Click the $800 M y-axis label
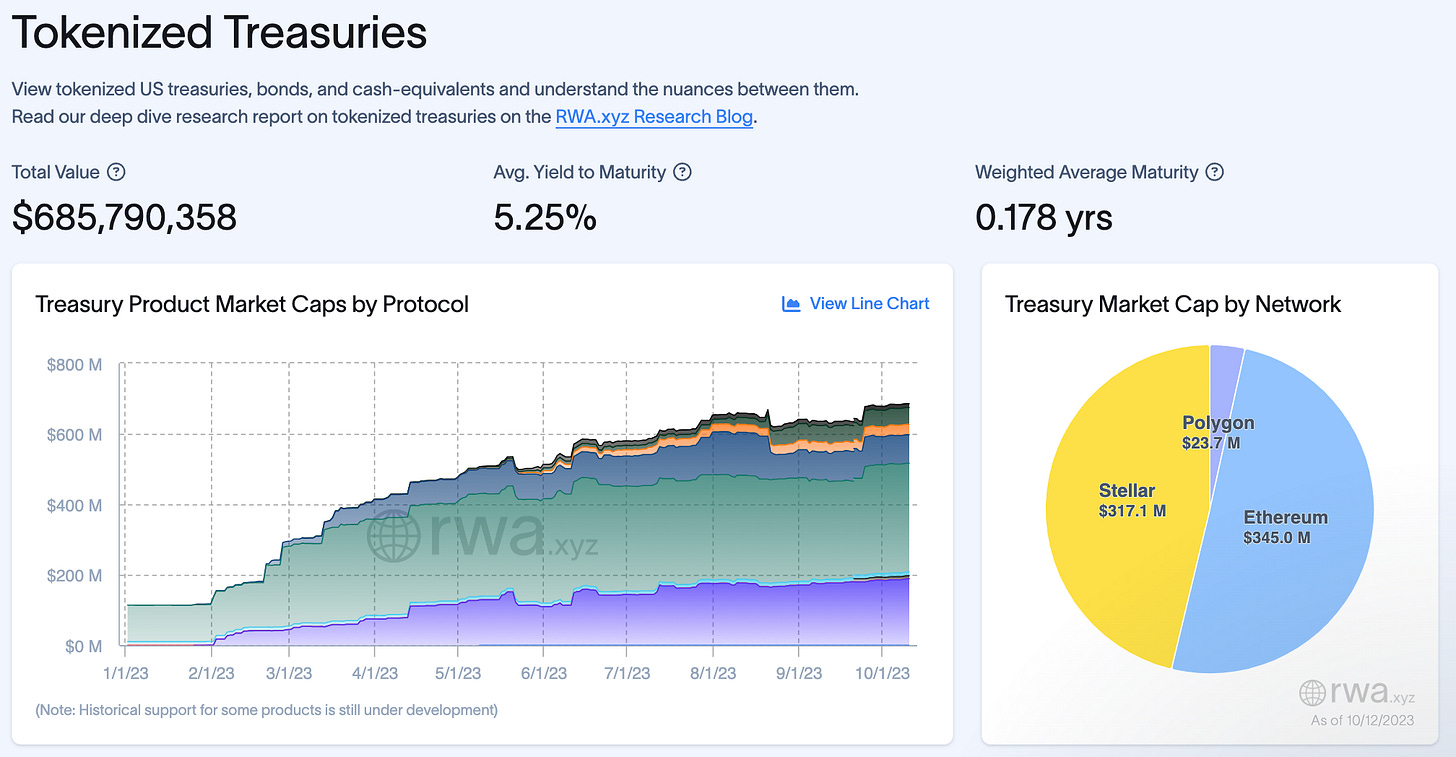 [x=75, y=365]
